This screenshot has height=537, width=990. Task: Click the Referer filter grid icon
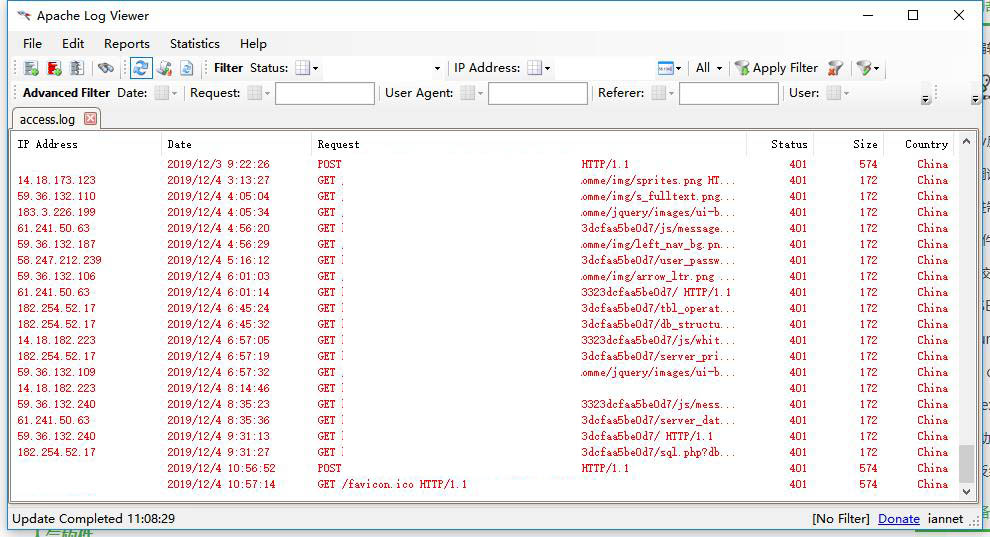pyautogui.click(x=659, y=93)
